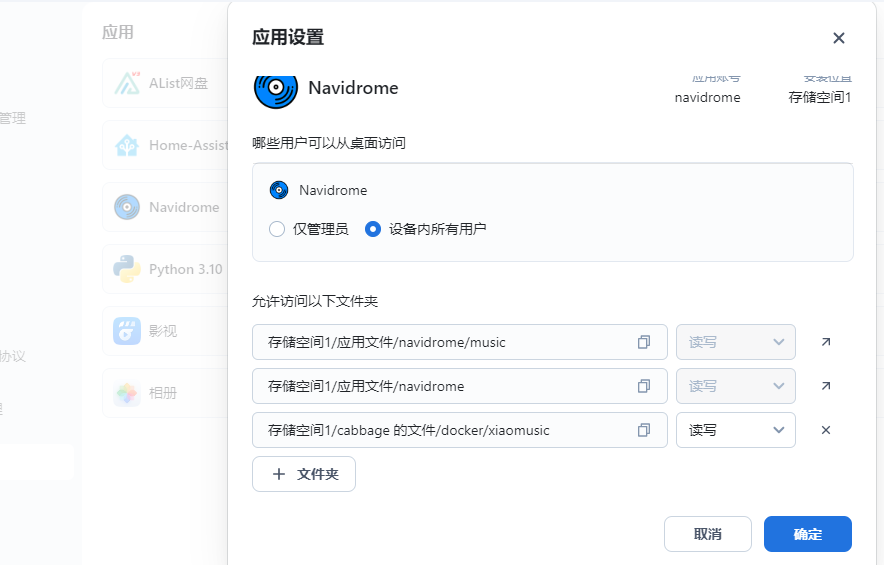This screenshot has height=565, width=884.
Task: Select the 仅管理员 radio button
Action: (x=277, y=229)
